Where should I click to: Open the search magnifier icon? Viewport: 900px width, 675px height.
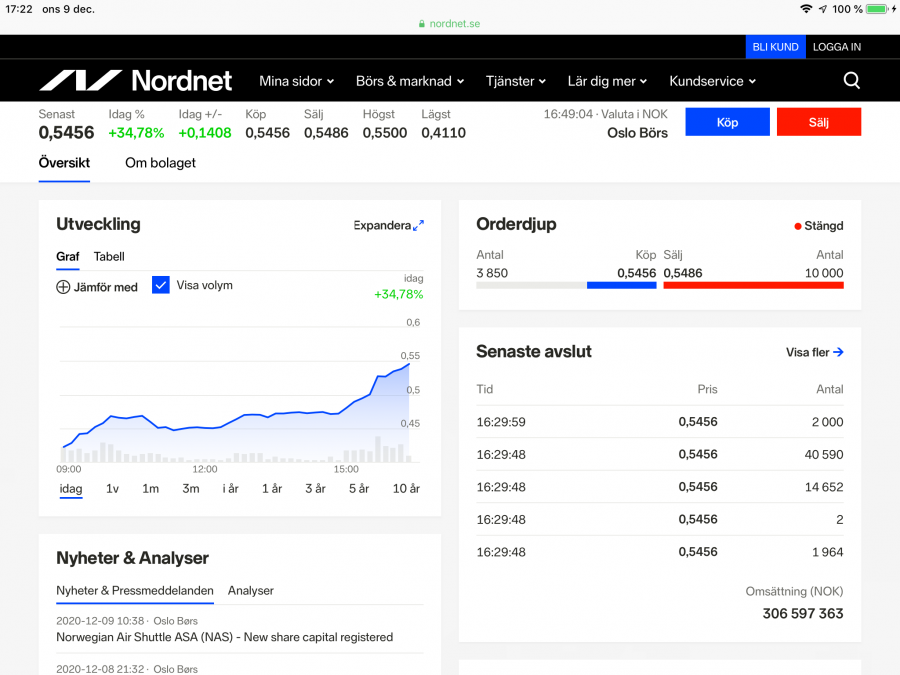pos(851,81)
